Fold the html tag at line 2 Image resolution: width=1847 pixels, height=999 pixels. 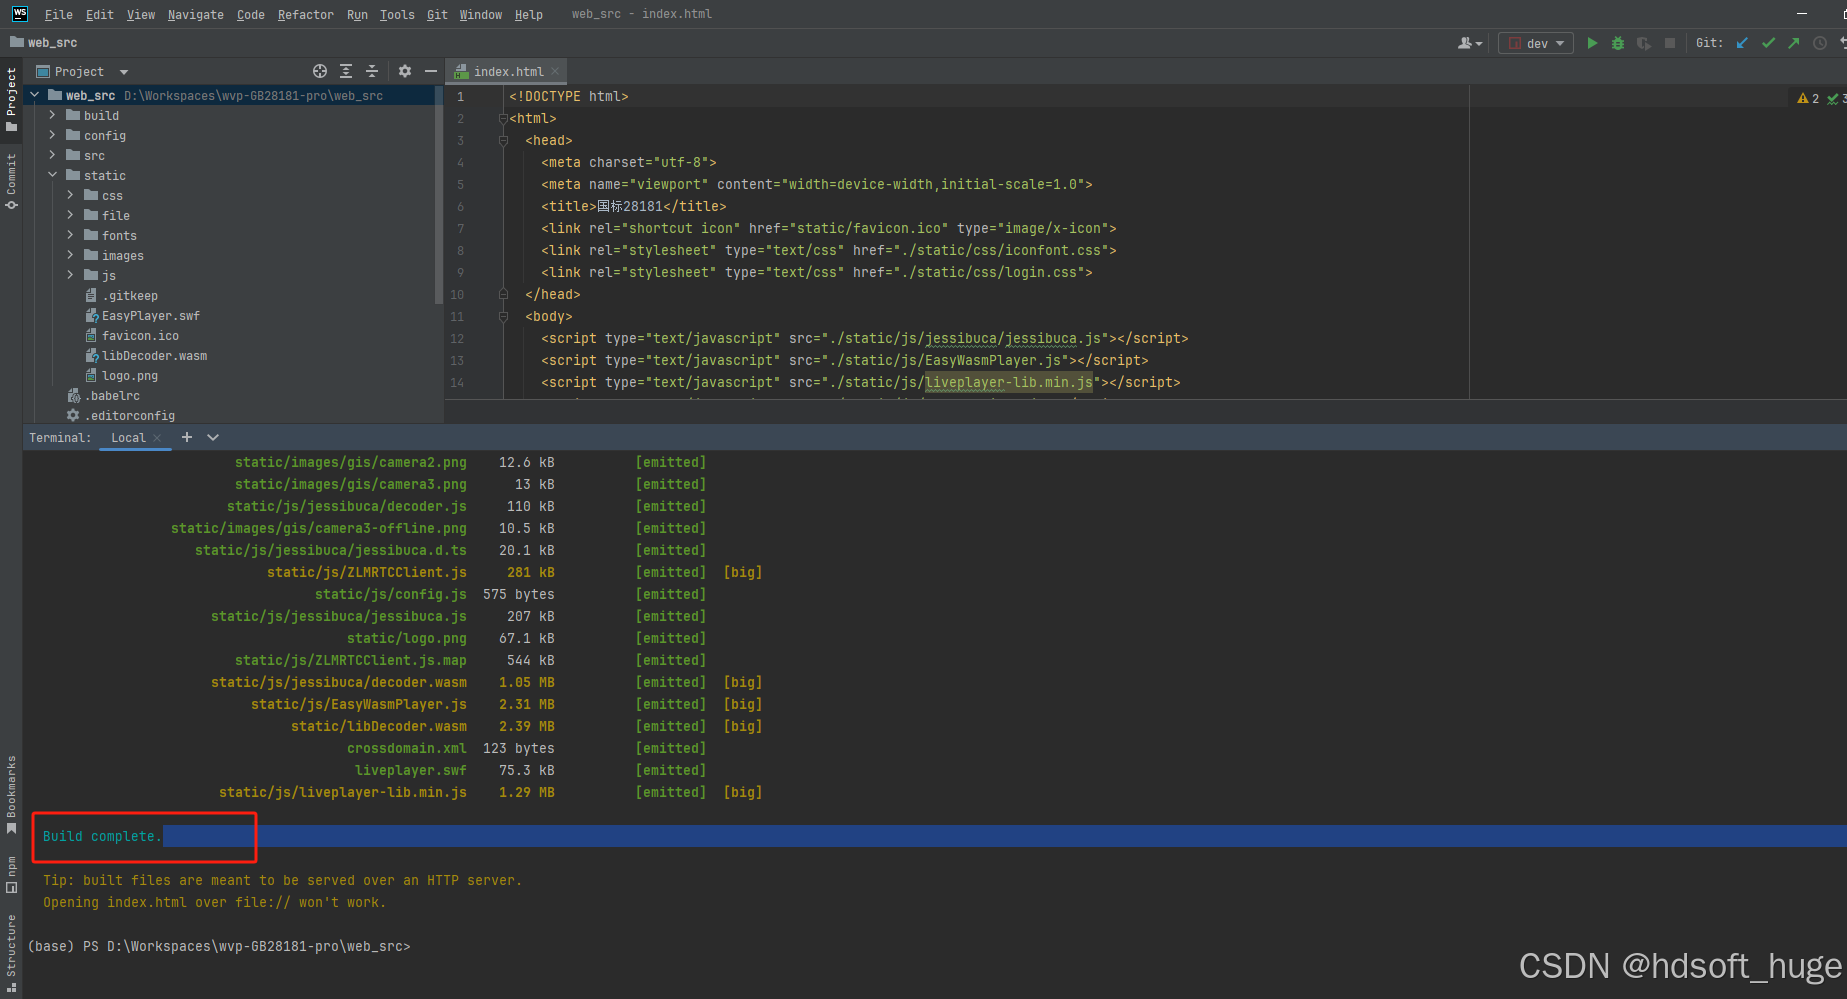[x=503, y=119]
